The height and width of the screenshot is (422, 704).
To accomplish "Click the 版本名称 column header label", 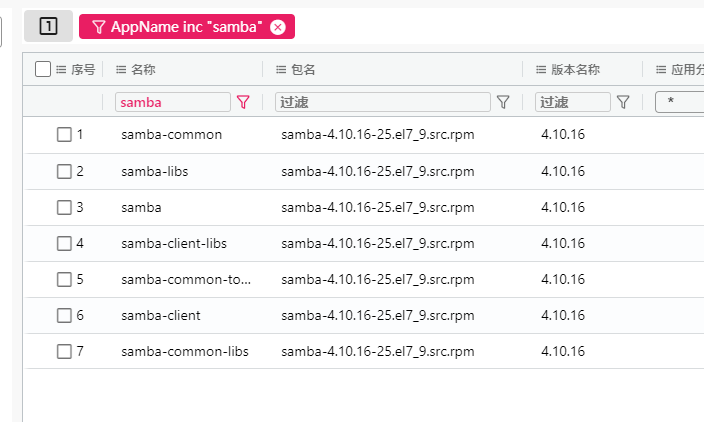I will pos(576,69).
